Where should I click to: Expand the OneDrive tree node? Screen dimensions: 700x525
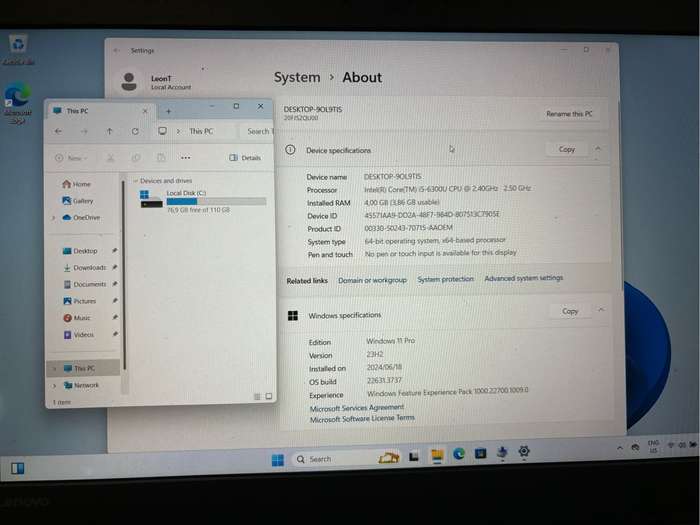[x=54, y=218]
